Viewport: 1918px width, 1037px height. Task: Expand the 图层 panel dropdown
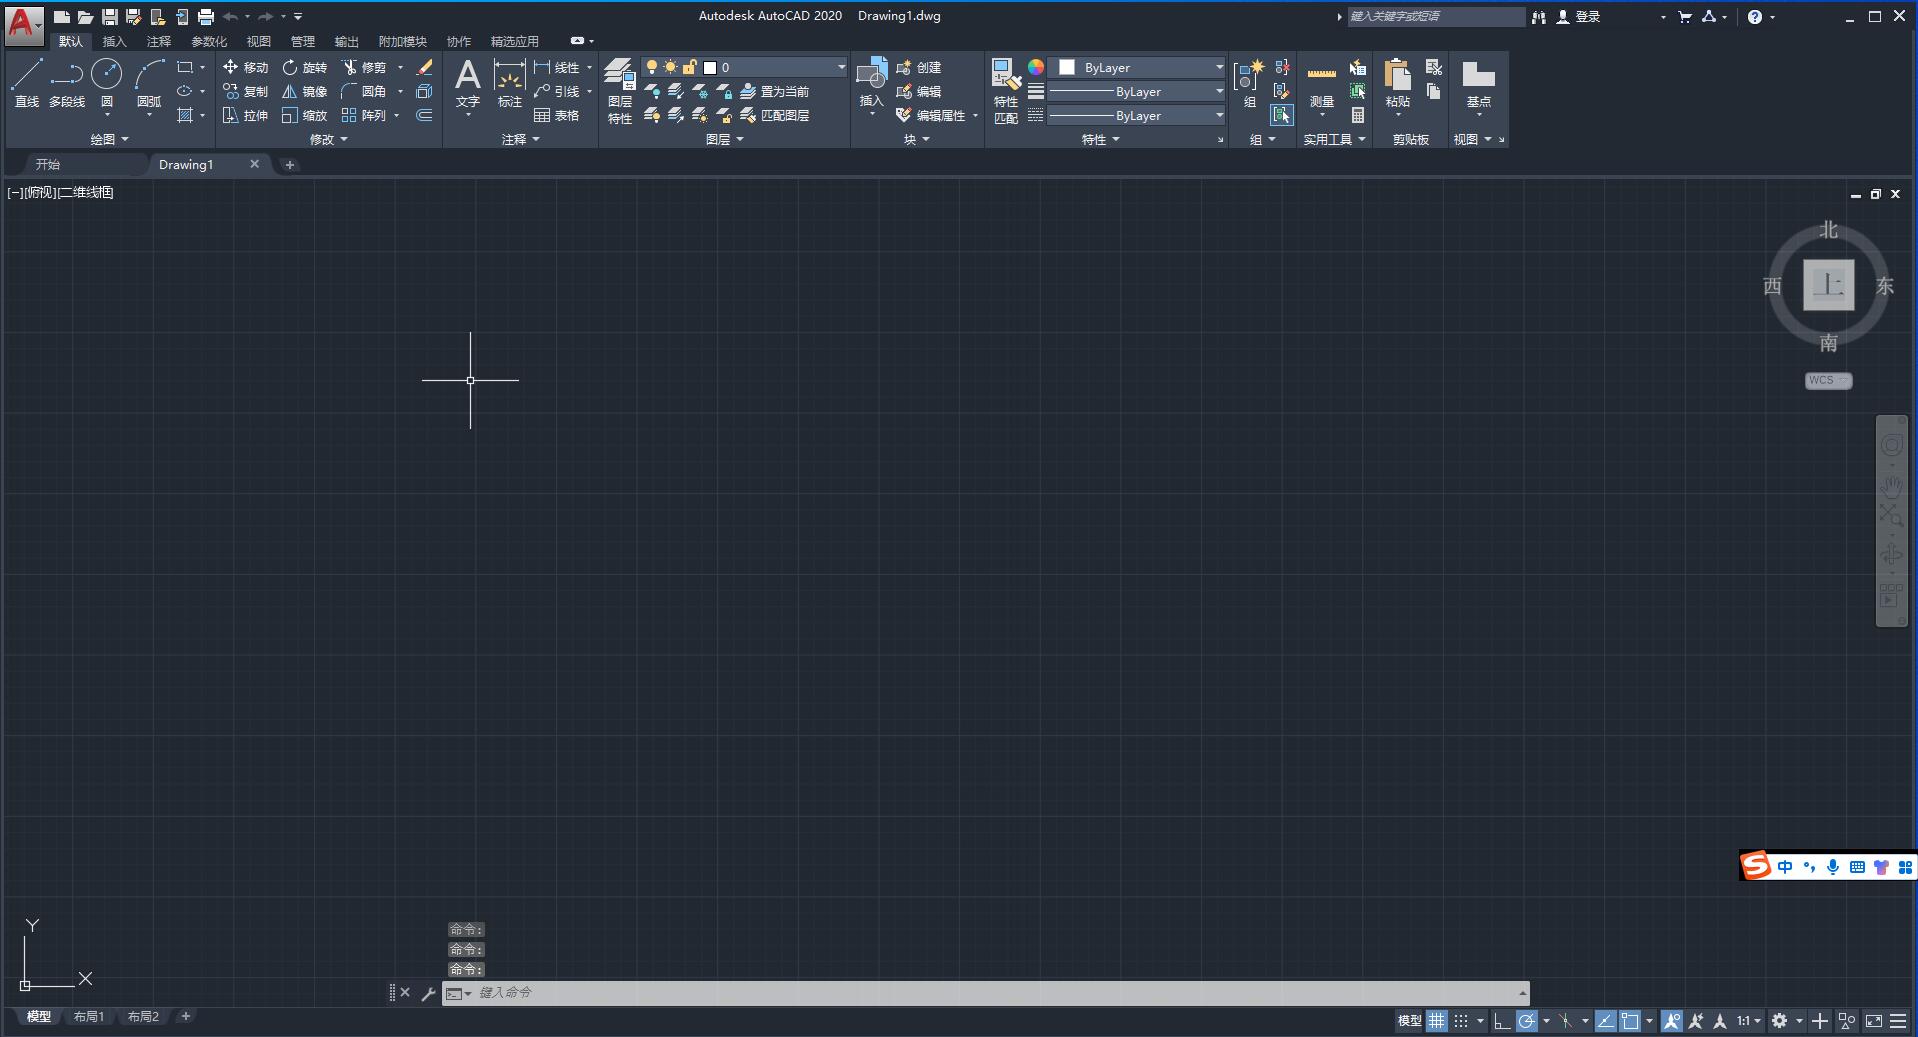[724, 139]
